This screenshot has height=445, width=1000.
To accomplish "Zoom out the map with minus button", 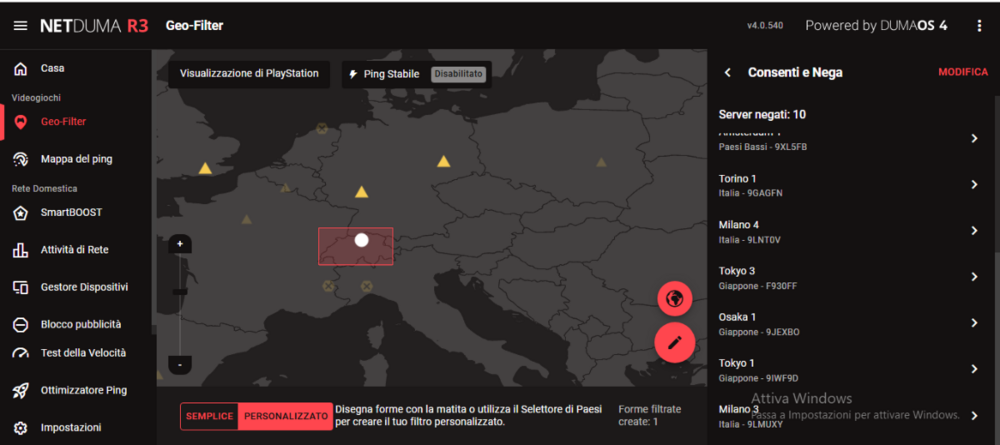I will pyautogui.click(x=180, y=365).
